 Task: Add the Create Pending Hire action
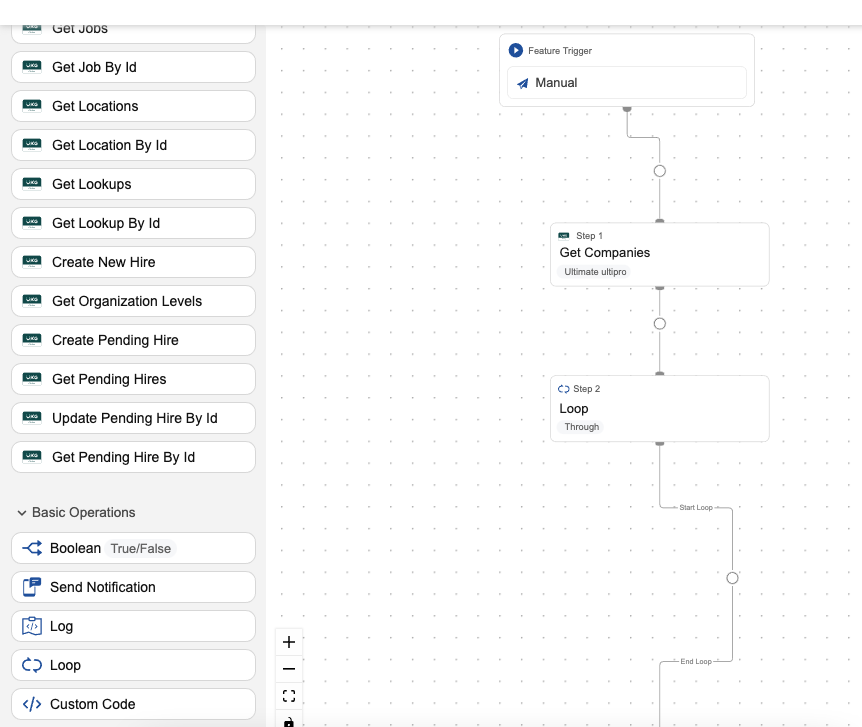pos(134,340)
